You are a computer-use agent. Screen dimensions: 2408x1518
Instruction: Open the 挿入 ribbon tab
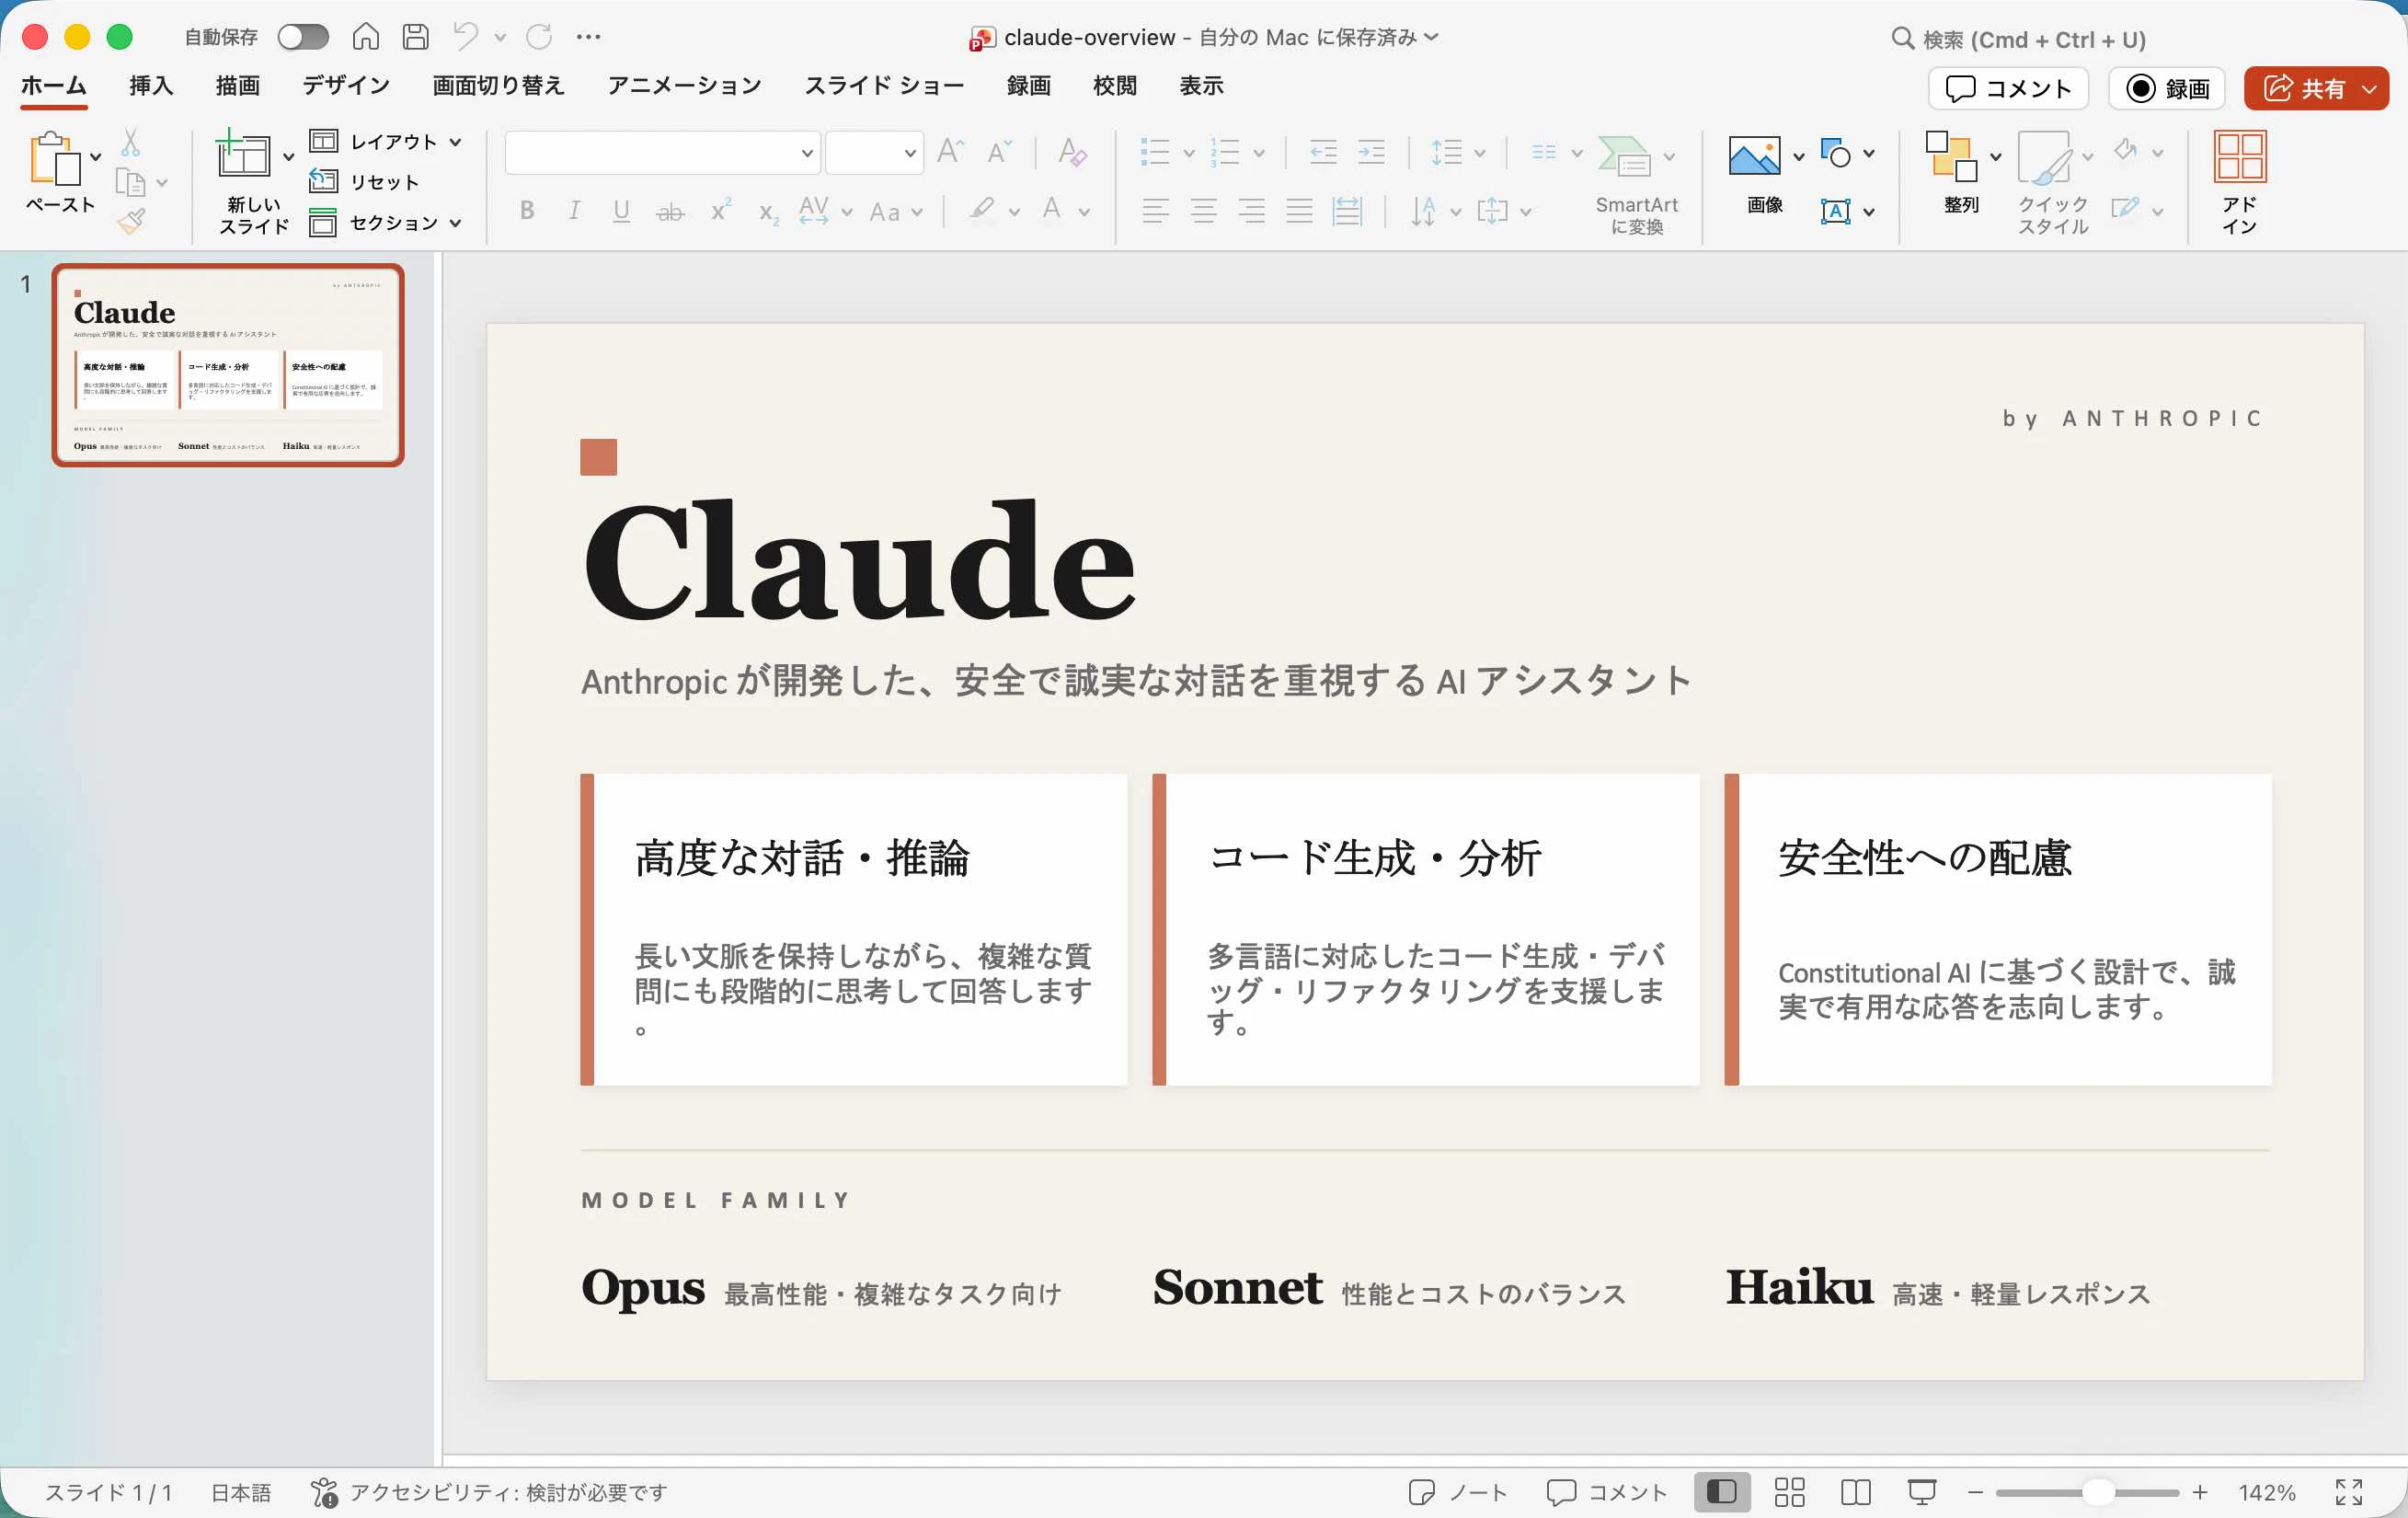[151, 86]
